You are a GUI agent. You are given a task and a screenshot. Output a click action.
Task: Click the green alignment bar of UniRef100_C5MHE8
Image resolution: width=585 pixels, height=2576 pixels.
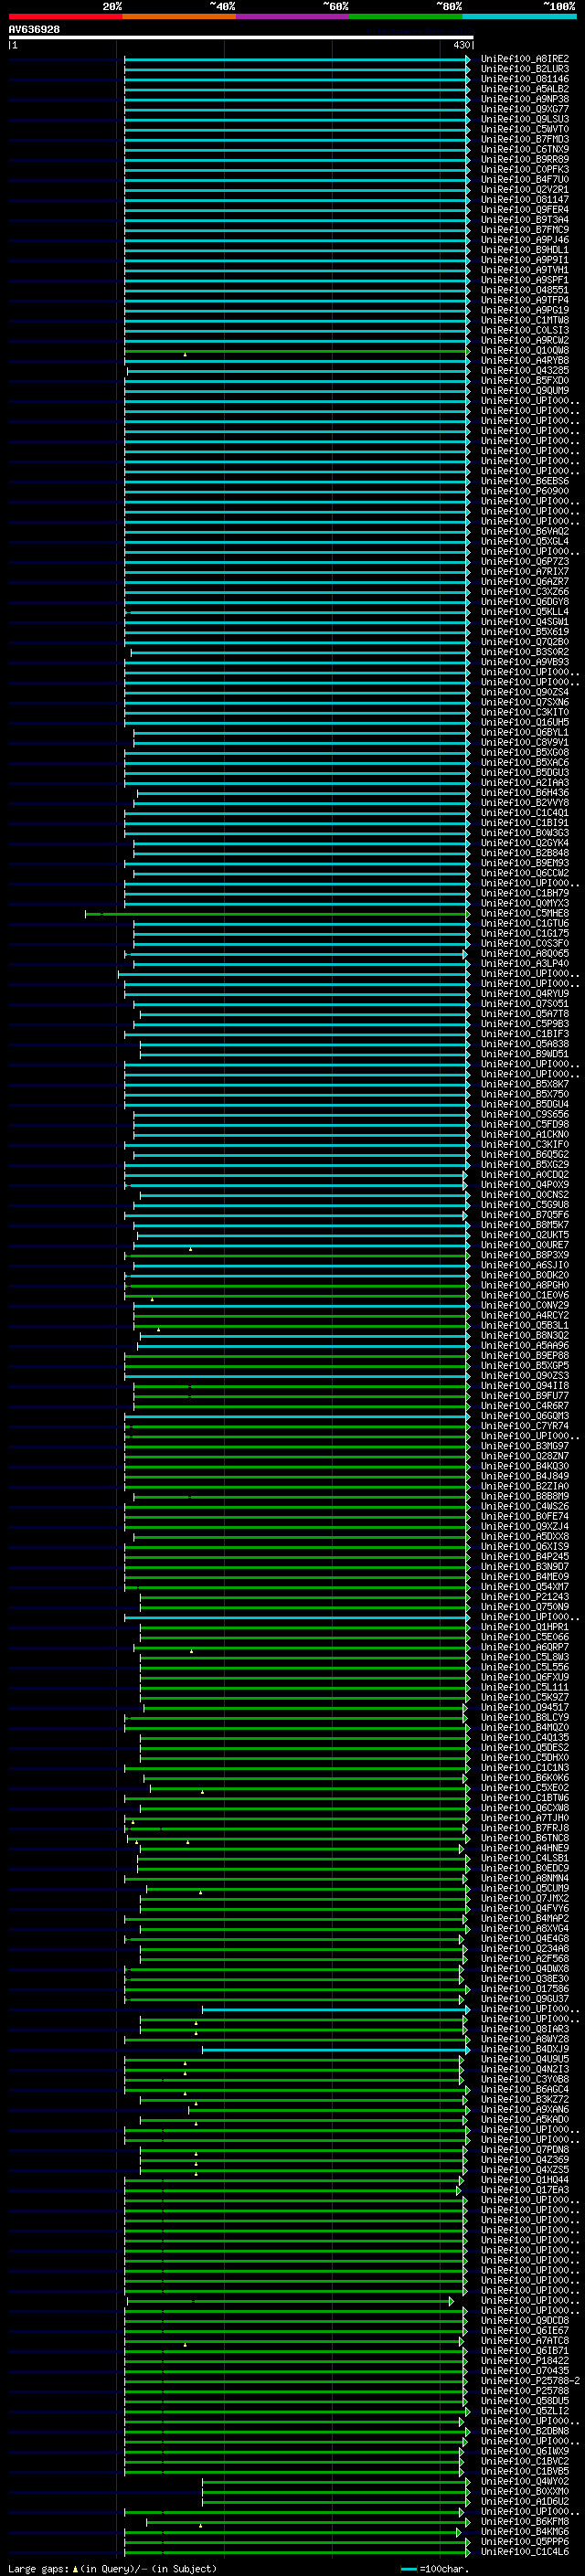pos(277,913)
